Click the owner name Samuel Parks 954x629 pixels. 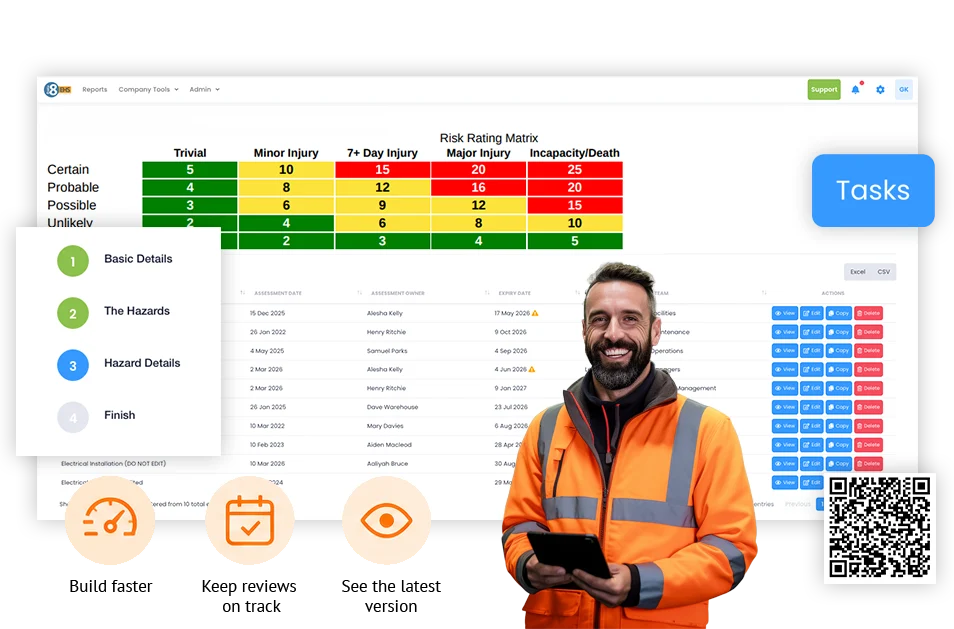[x=387, y=351]
